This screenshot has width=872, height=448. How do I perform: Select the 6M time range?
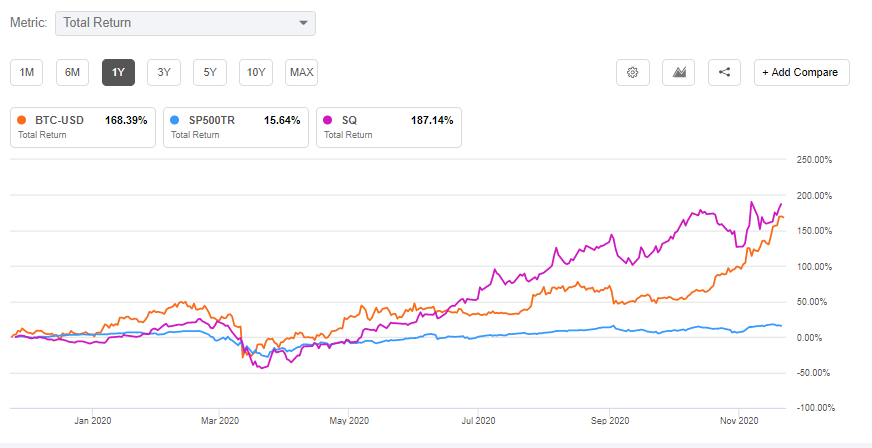pos(72,72)
